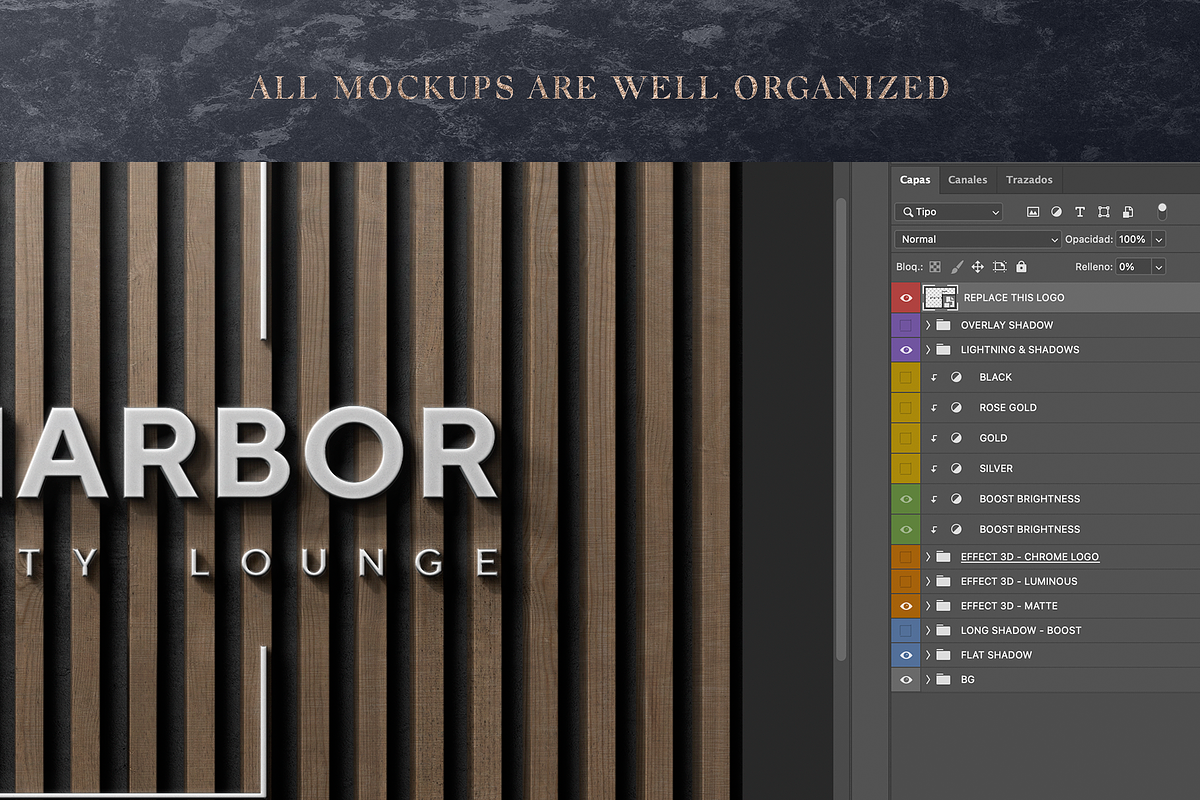The height and width of the screenshot is (800, 1200).
Task: Open the Normal blend mode dropdown
Action: point(978,240)
